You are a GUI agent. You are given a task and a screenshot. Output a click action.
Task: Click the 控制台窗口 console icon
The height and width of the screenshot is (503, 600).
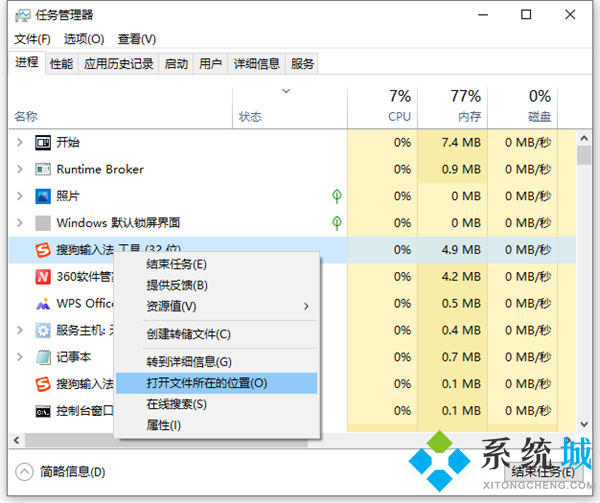(43, 412)
